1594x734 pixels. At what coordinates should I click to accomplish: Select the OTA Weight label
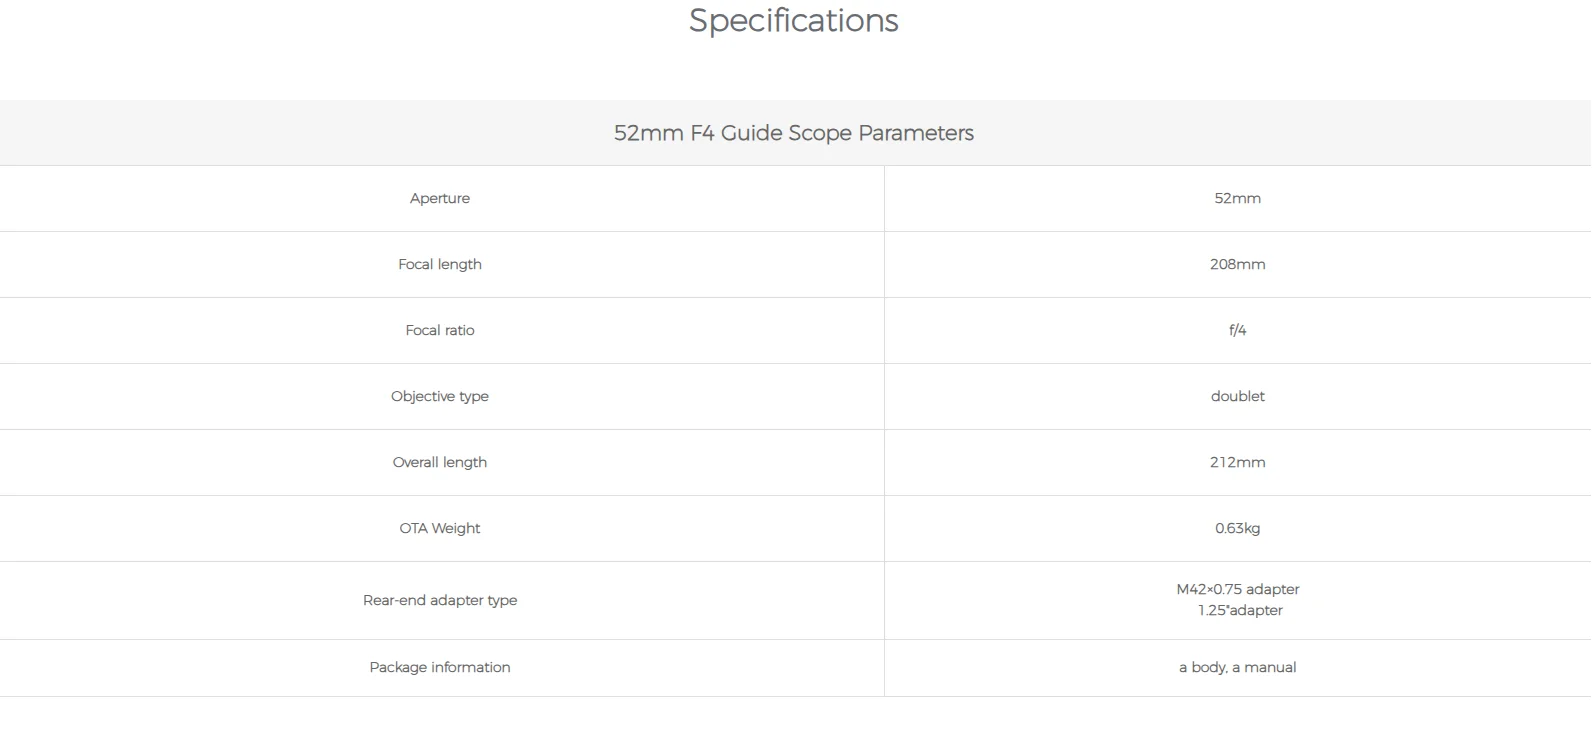[x=440, y=528]
